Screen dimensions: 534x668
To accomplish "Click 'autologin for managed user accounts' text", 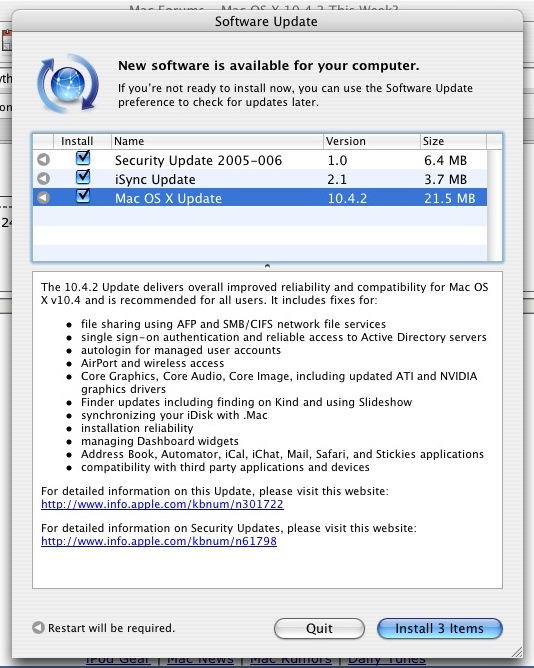I will [x=181, y=350].
